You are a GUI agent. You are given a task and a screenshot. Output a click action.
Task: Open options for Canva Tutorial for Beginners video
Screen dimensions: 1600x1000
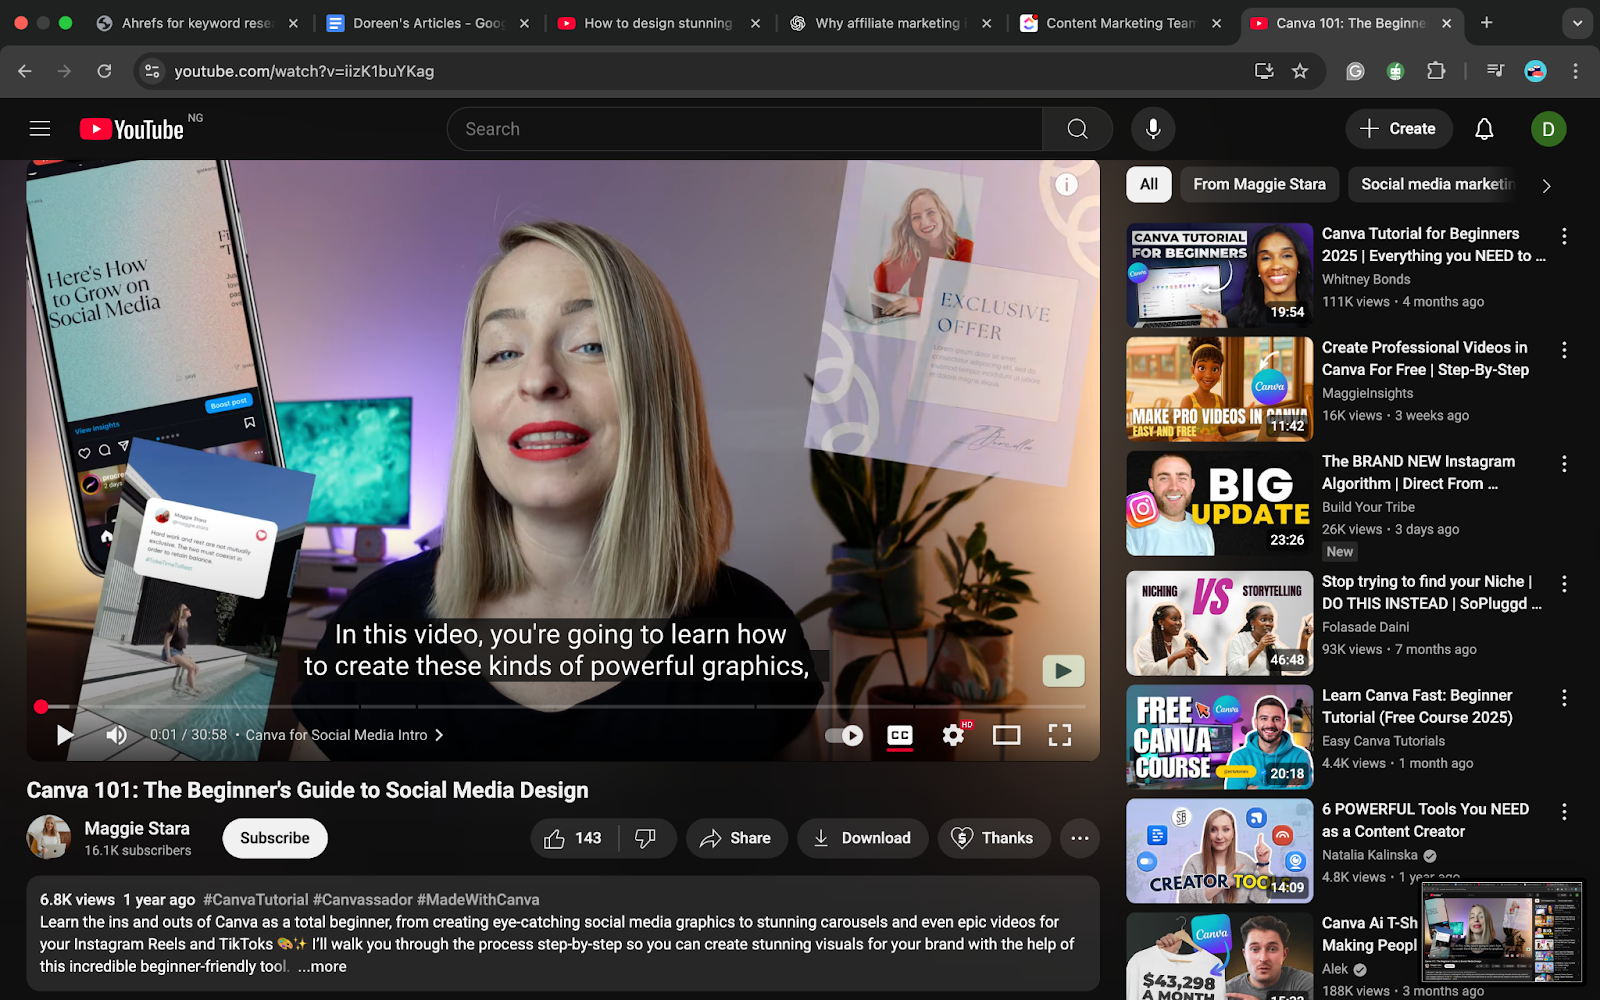[x=1564, y=236]
